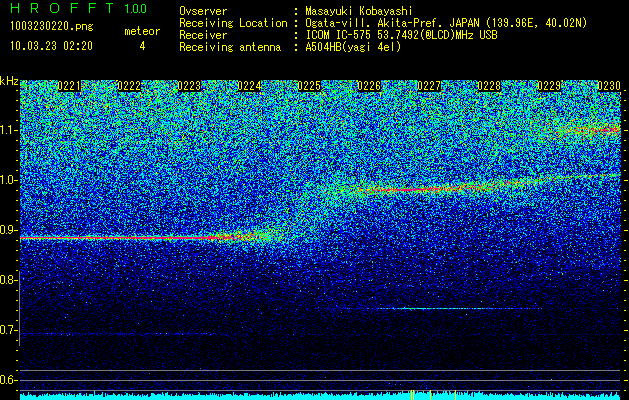Viewport: 629px width, 400px height.
Task: Click the red echo trace near 1.1 kHz
Action: click(588, 130)
